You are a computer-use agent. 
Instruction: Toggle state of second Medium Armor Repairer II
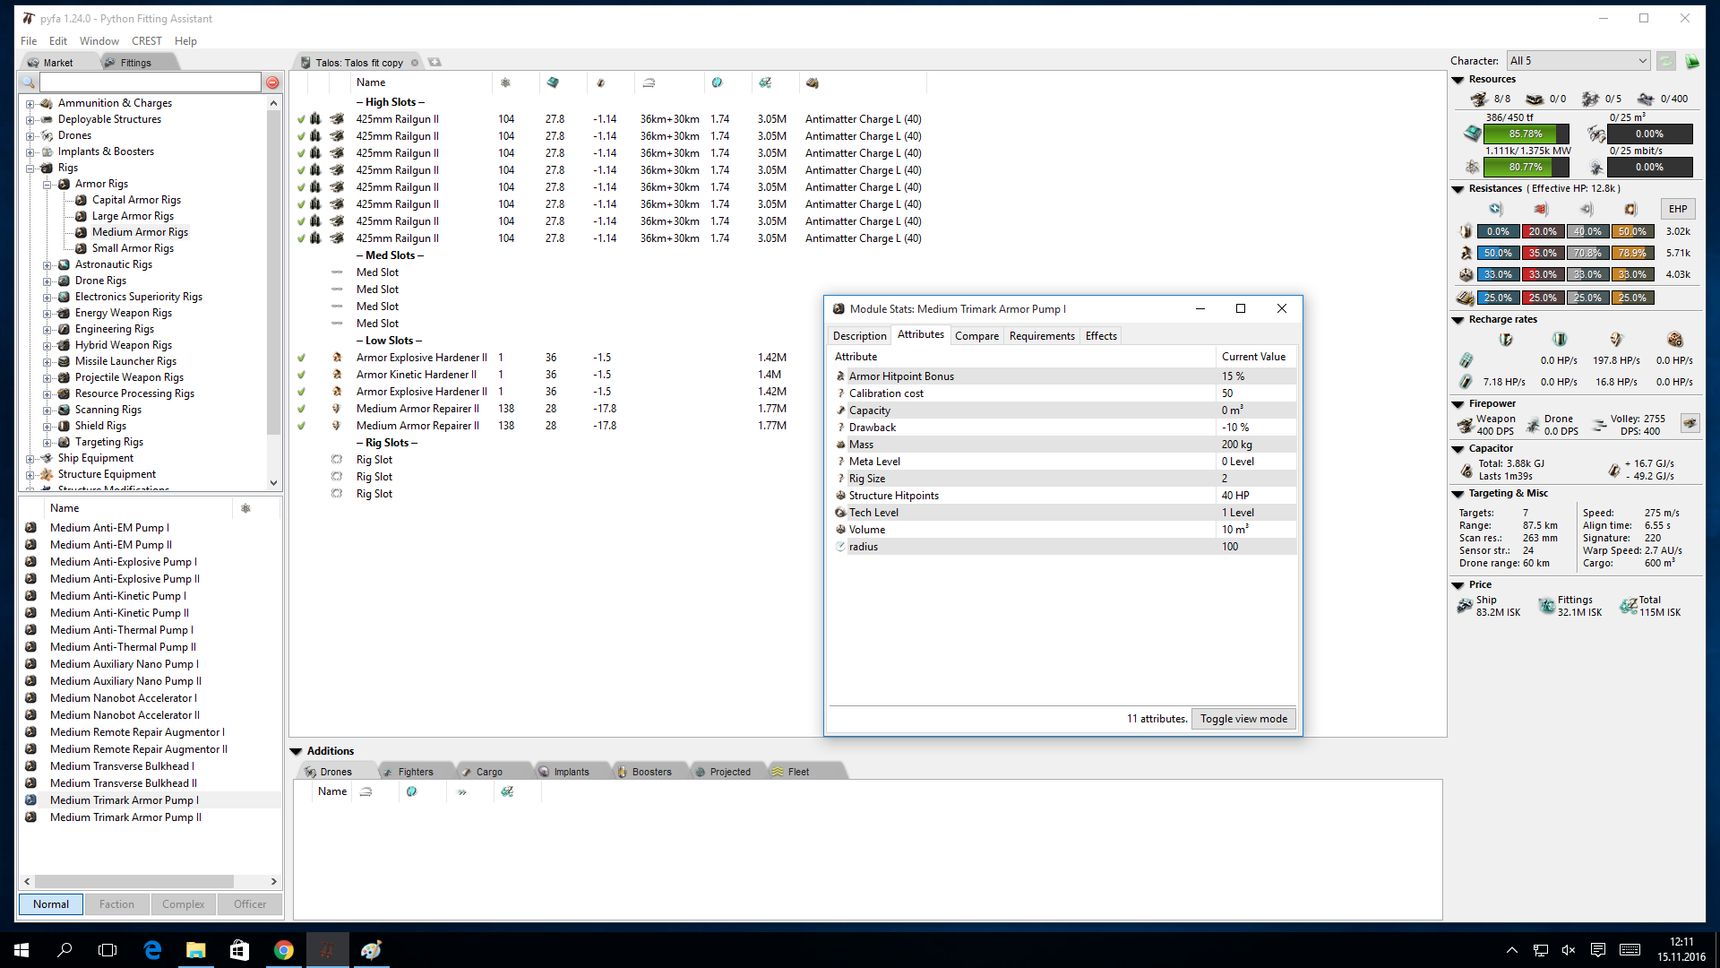[301, 425]
